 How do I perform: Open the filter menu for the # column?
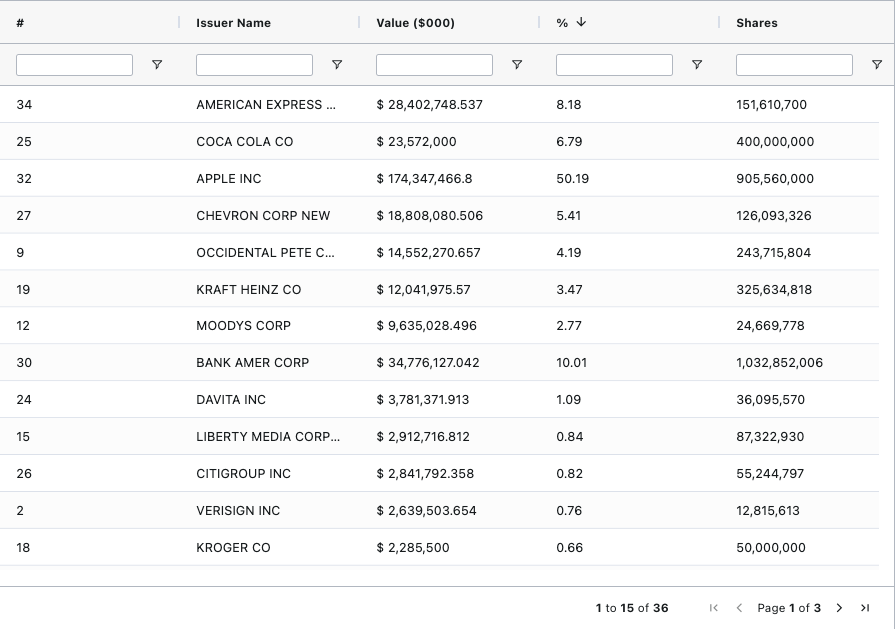click(157, 64)
